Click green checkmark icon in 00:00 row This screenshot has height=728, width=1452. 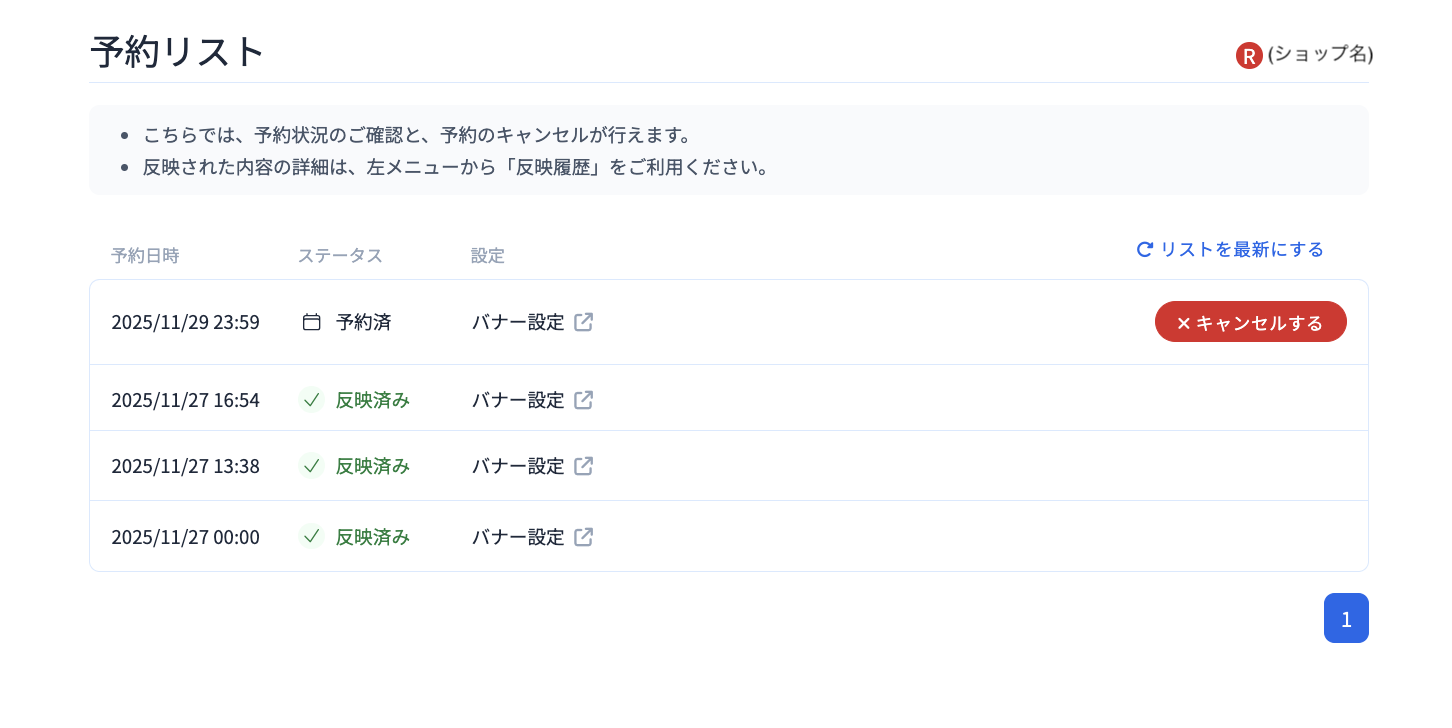pos(312,537)
